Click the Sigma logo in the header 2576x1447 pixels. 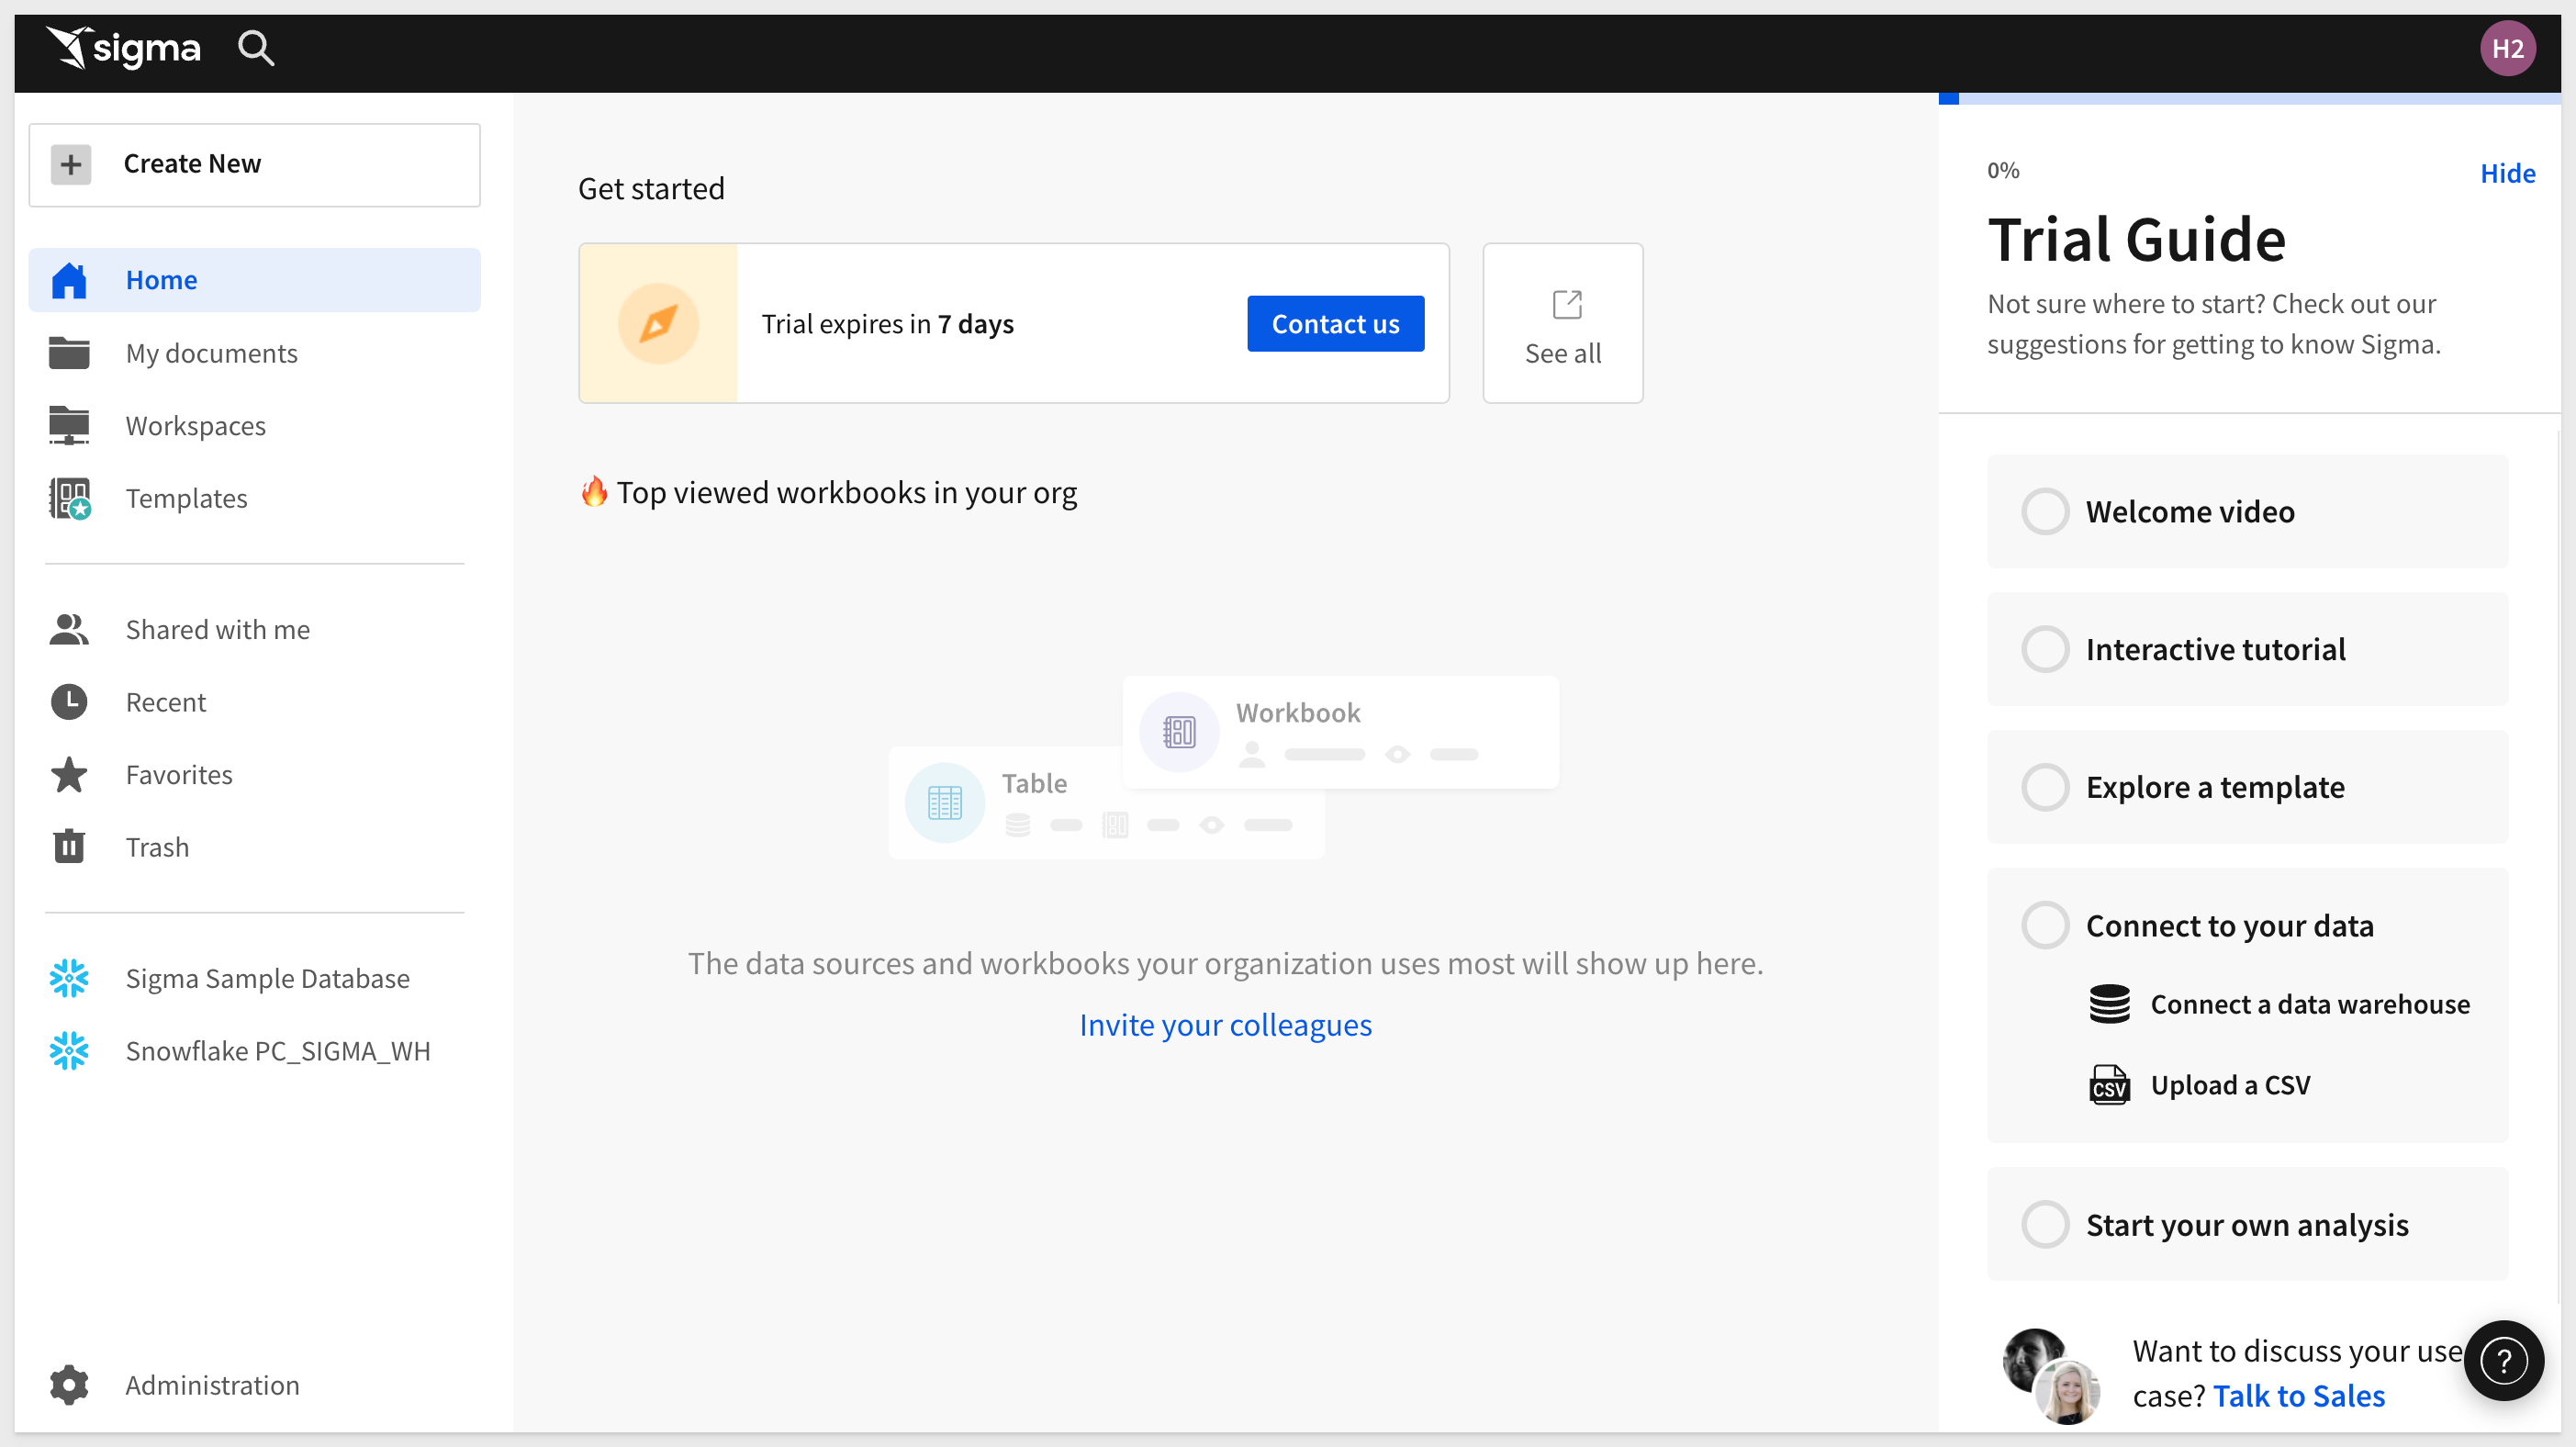pyautogui.click(x=123, y=47)
